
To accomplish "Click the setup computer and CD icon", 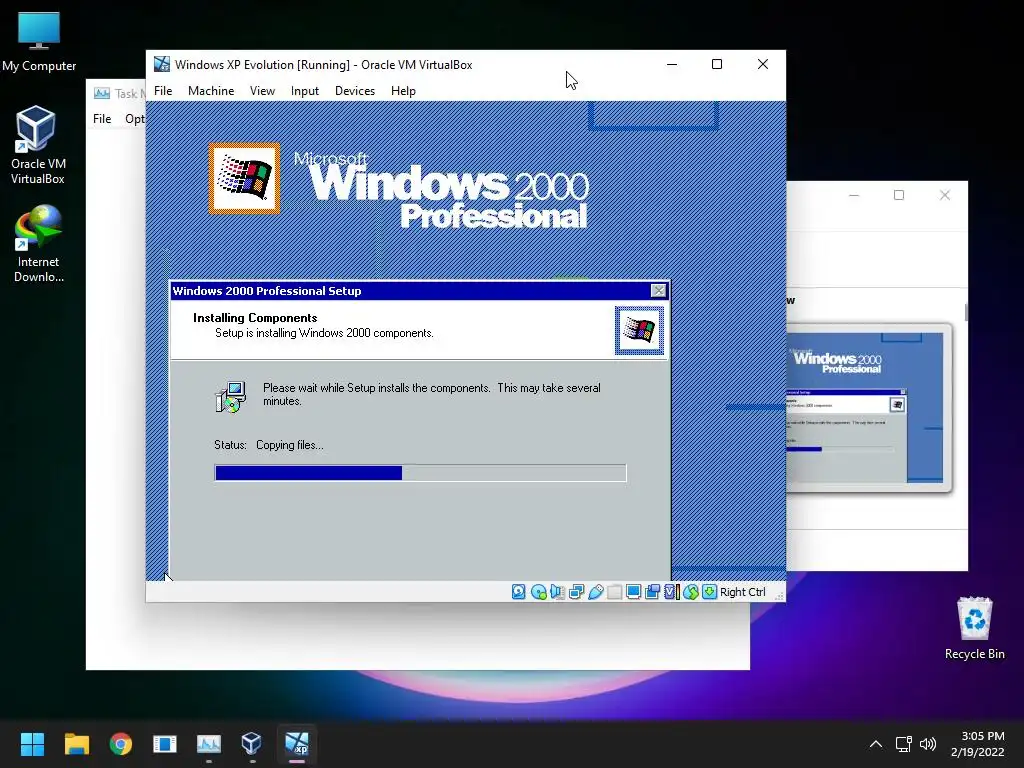I will pos(231,396).
